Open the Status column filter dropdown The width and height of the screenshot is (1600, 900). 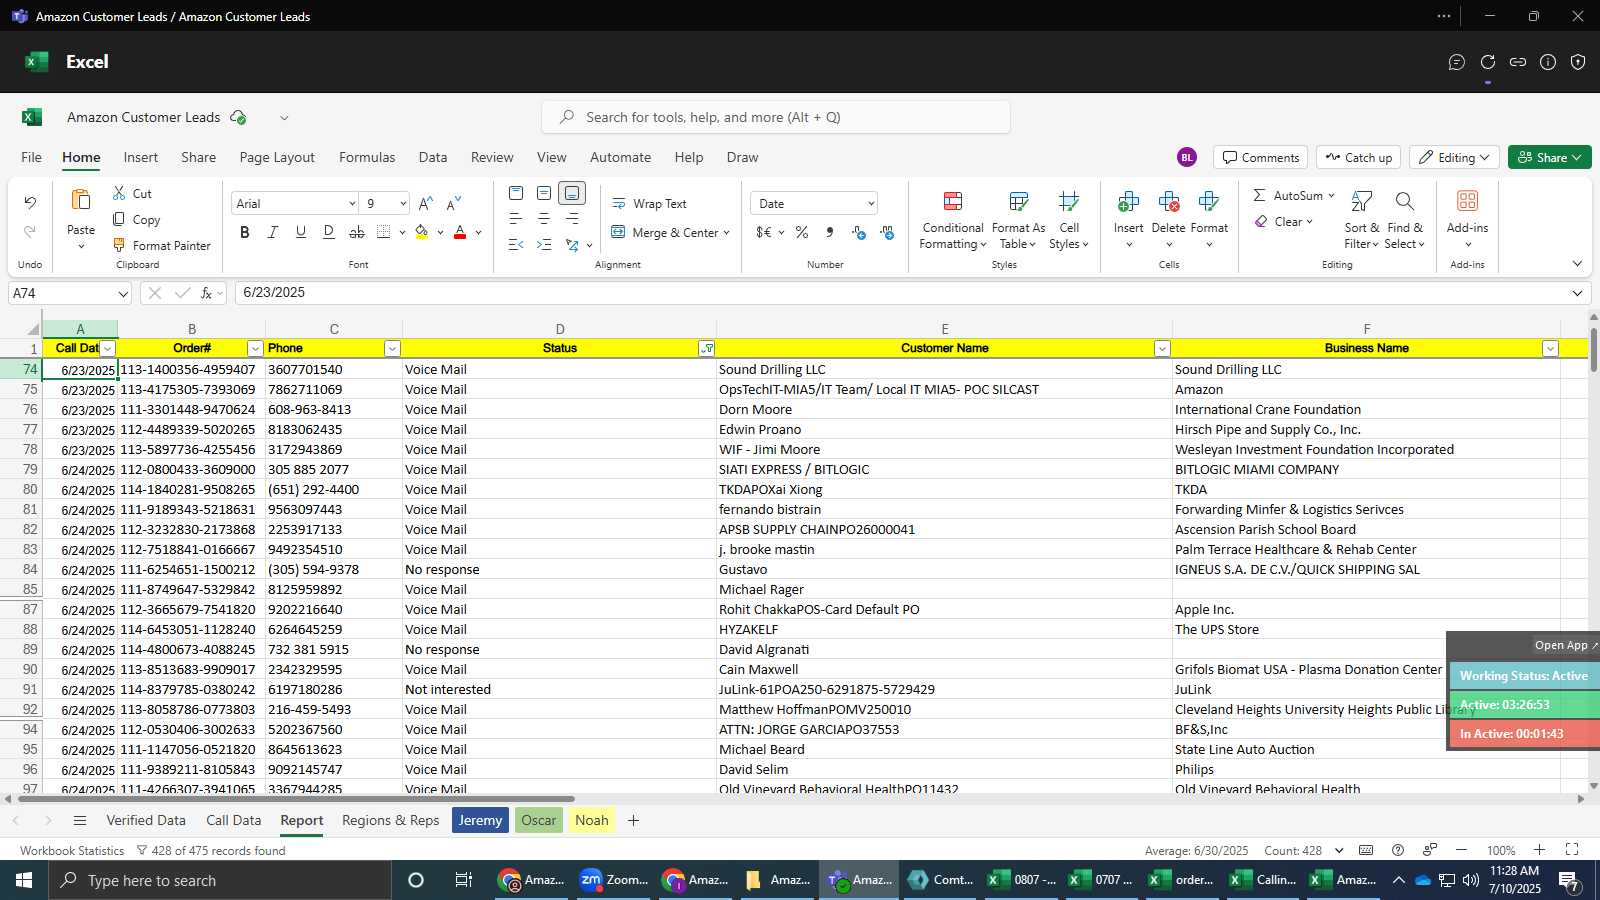pyautogui.click(x=707, y=348)
